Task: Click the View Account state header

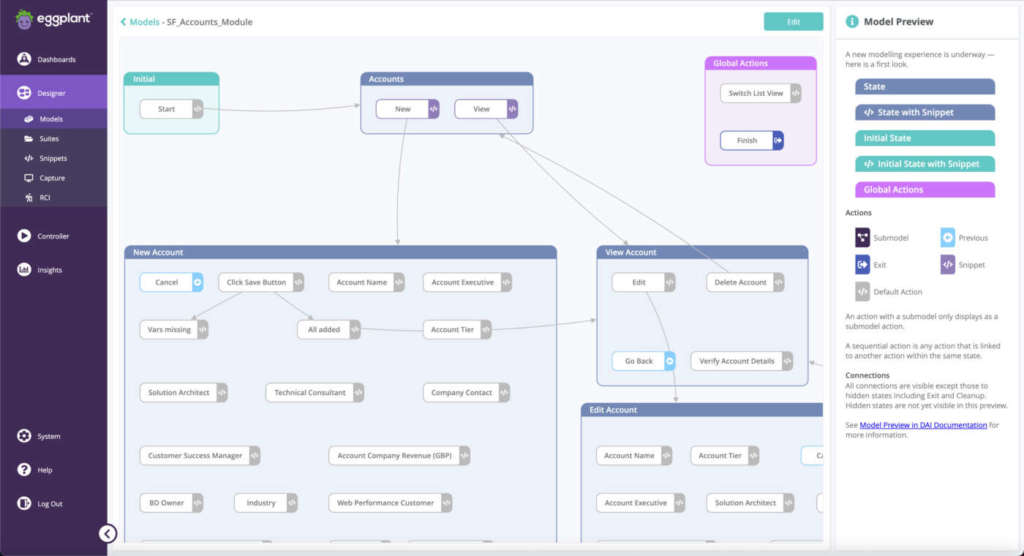Action: pos(702,252)
